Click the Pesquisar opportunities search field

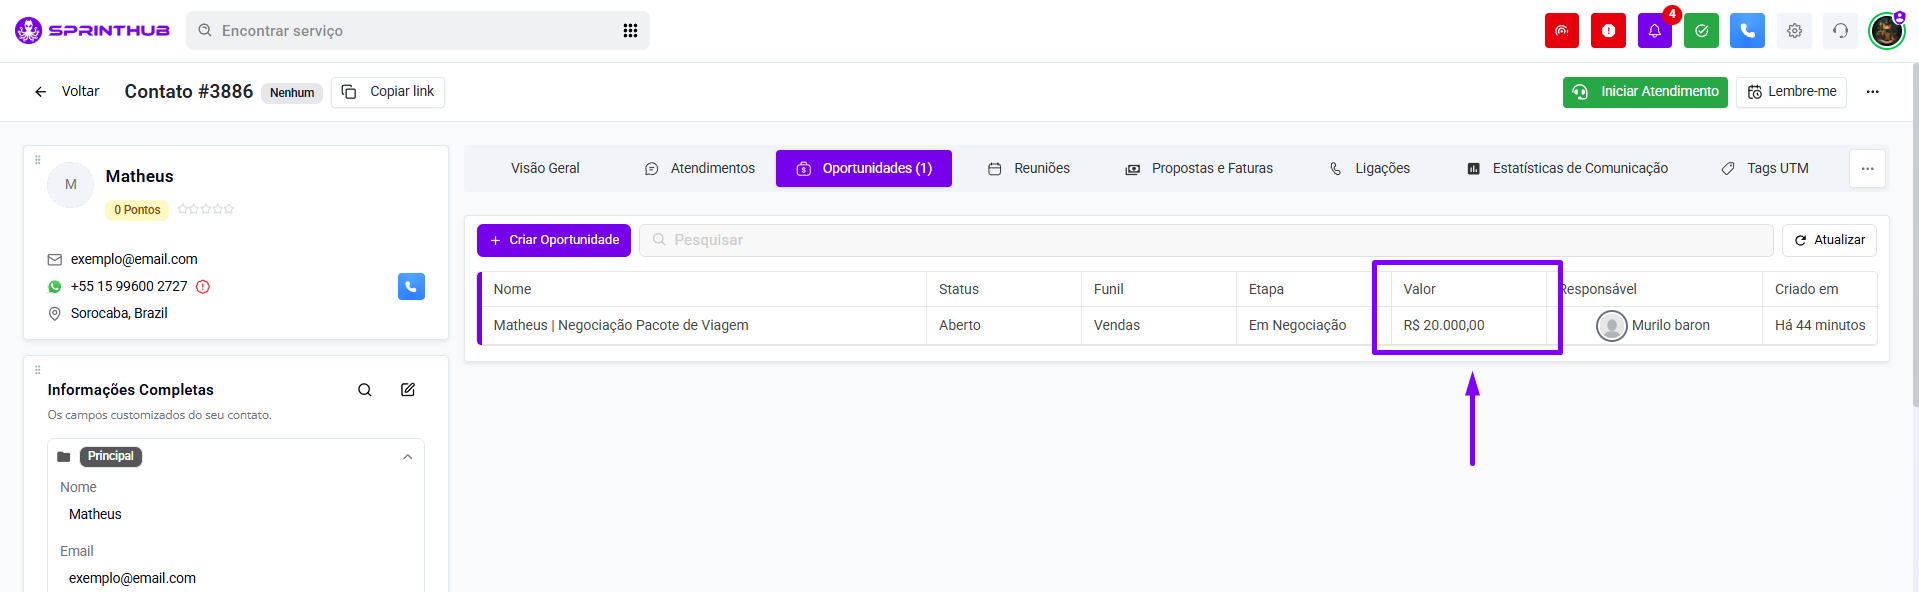click(1205, 240)
